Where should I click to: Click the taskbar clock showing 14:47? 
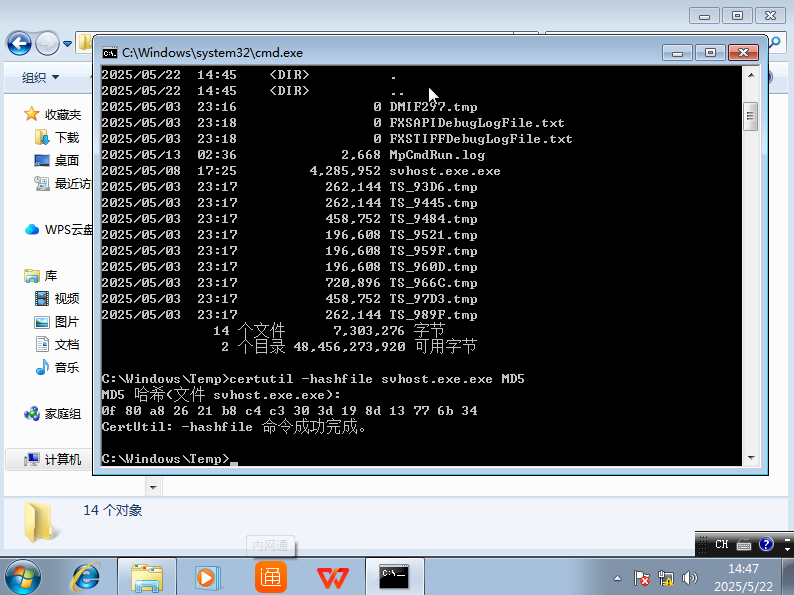[x=743, y=577]
